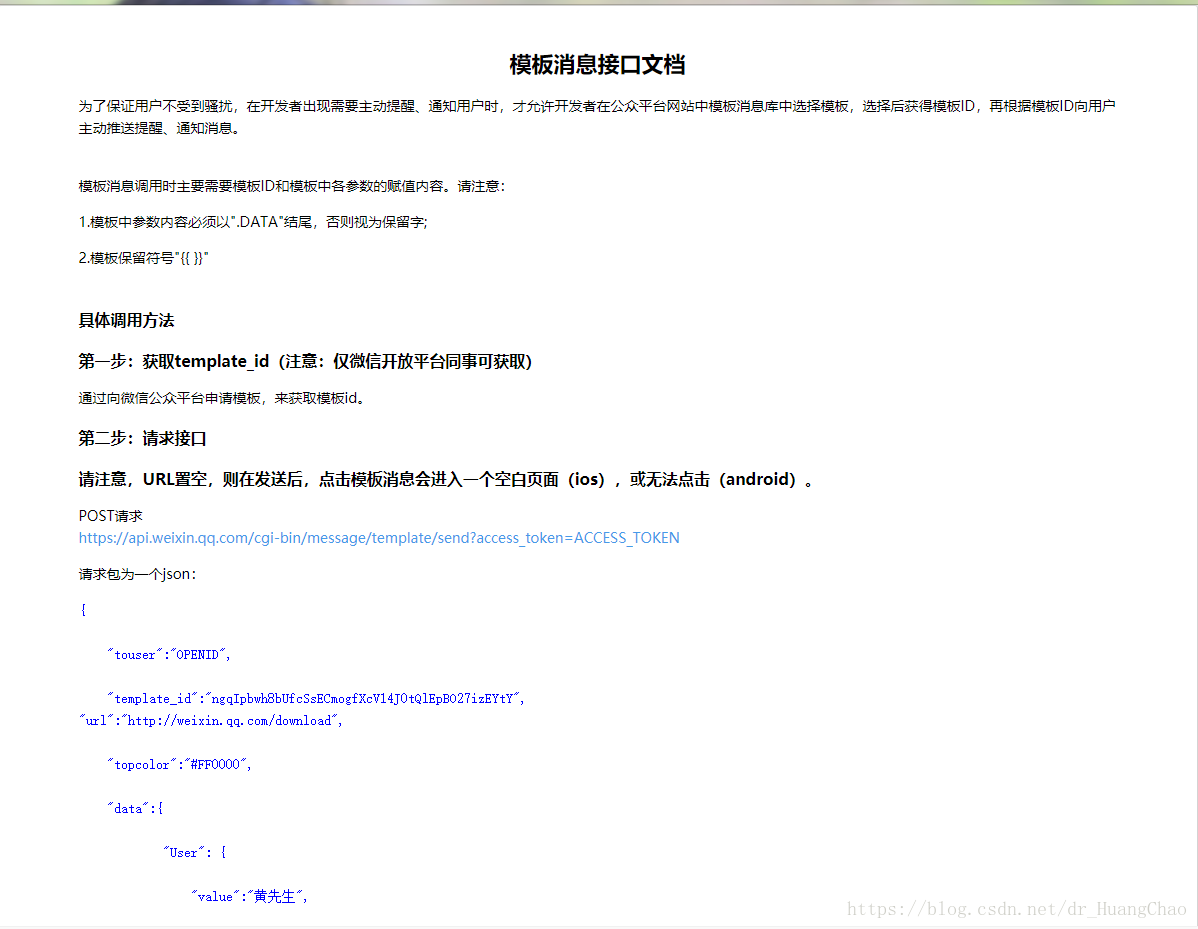Click the JSON line "data":{

tap(135, 808)
